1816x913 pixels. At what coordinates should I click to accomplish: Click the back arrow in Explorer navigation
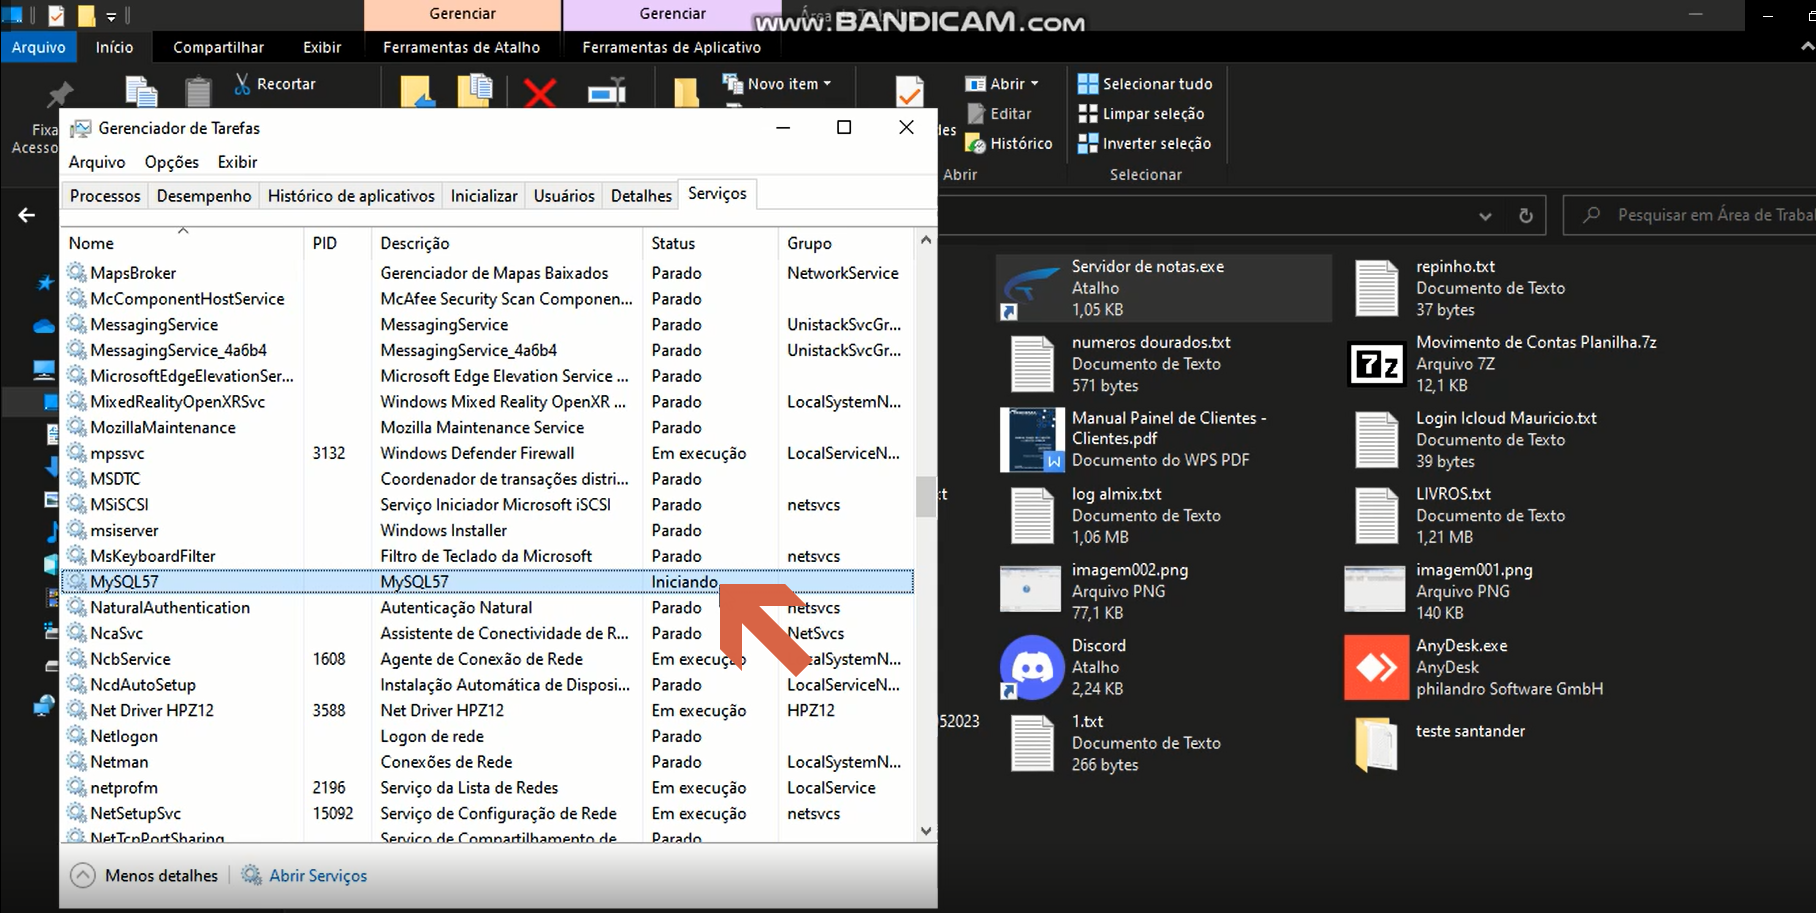point(27,215)
